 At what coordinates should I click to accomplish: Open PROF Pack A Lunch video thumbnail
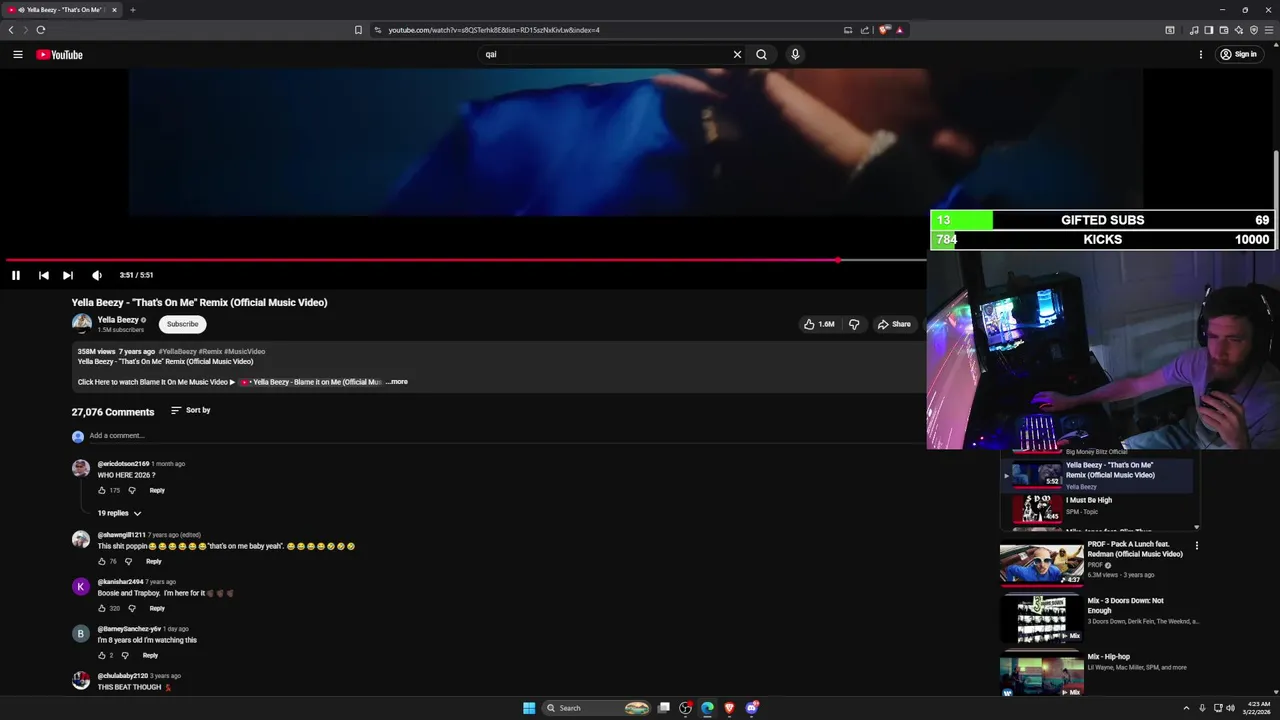[x=1041, y=563]
